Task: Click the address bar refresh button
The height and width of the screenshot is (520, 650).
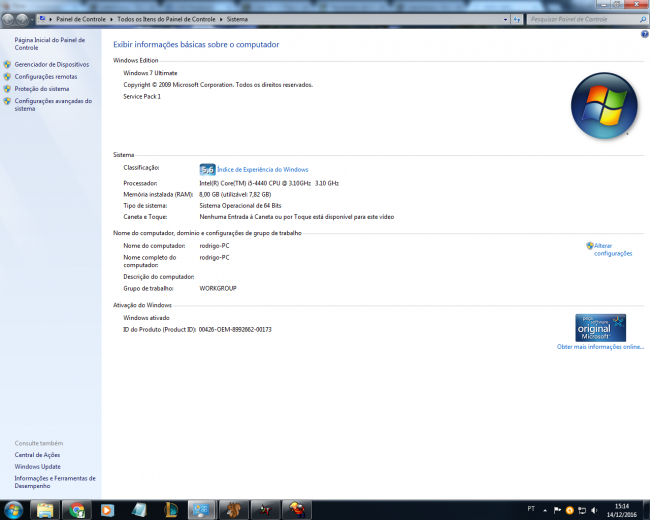Action: click(x=517, y=19)
